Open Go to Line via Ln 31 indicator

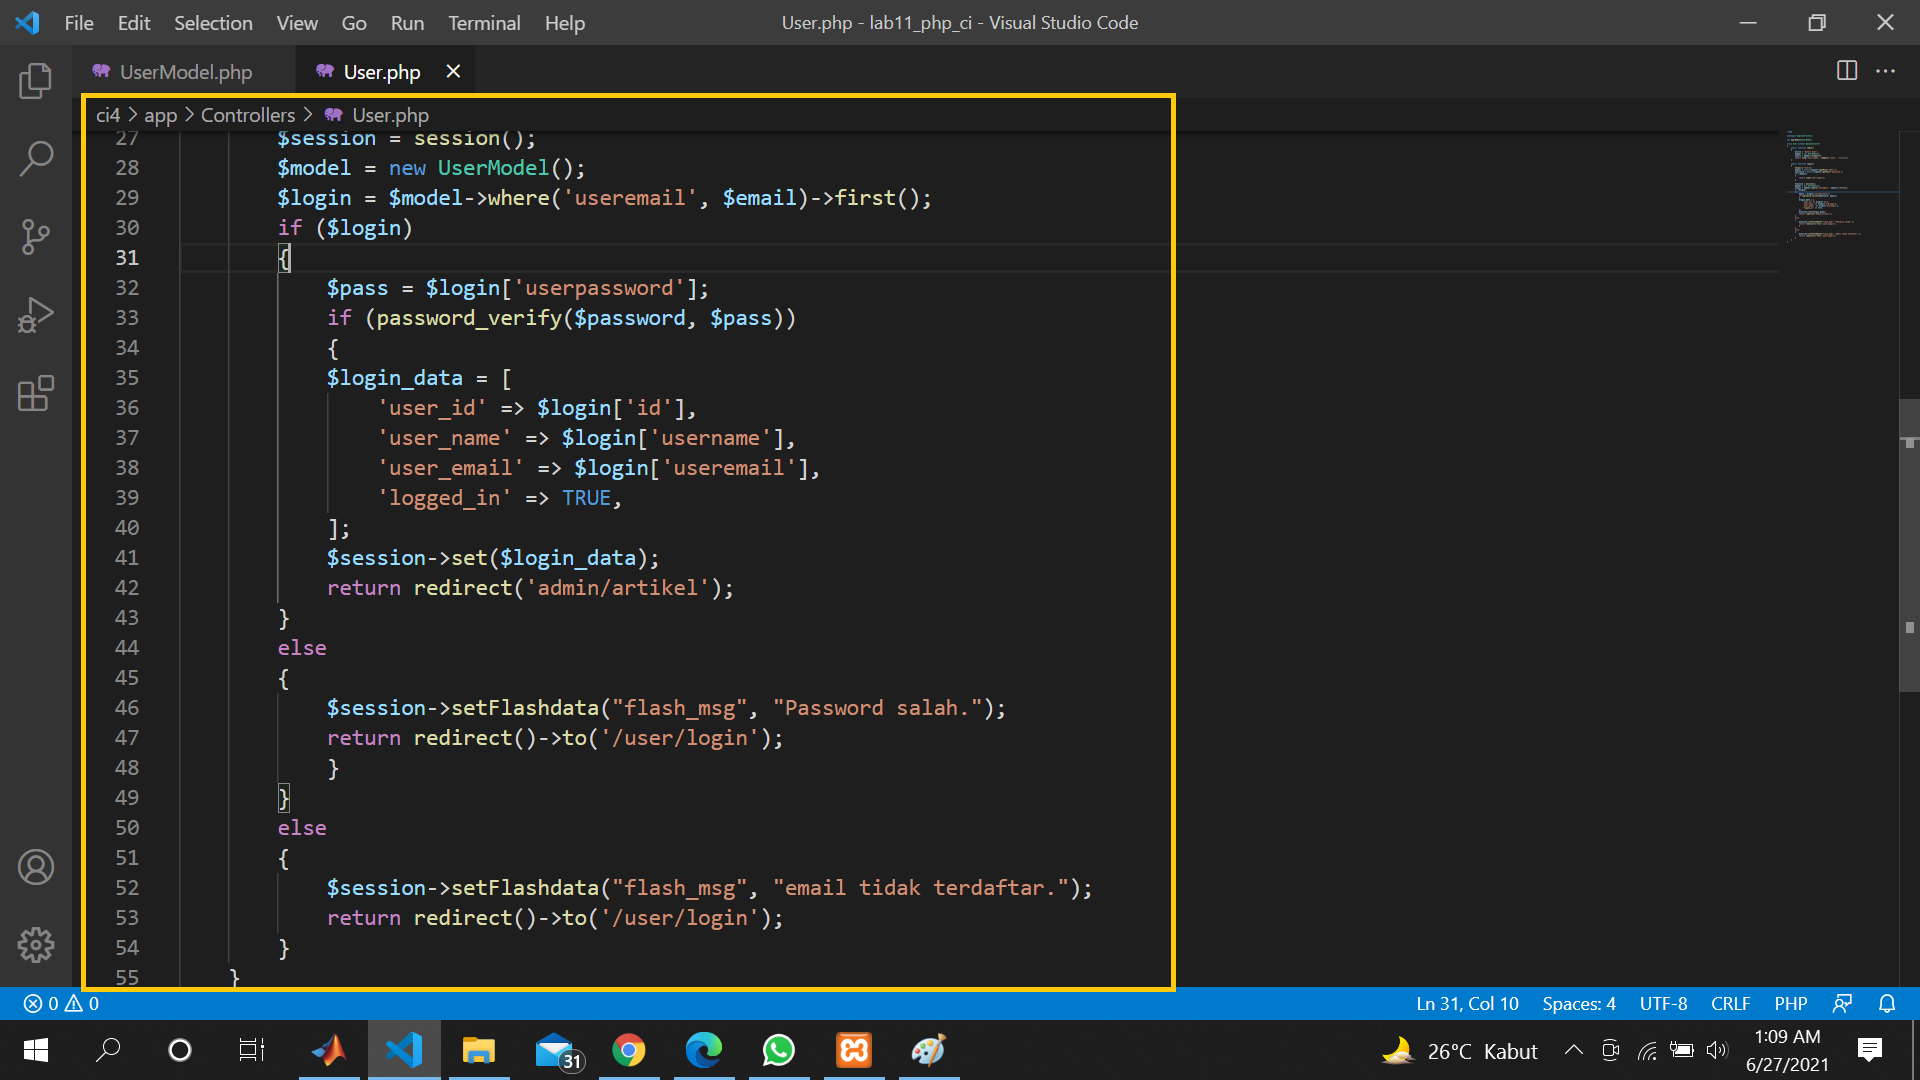[x=1466, y=1003]
